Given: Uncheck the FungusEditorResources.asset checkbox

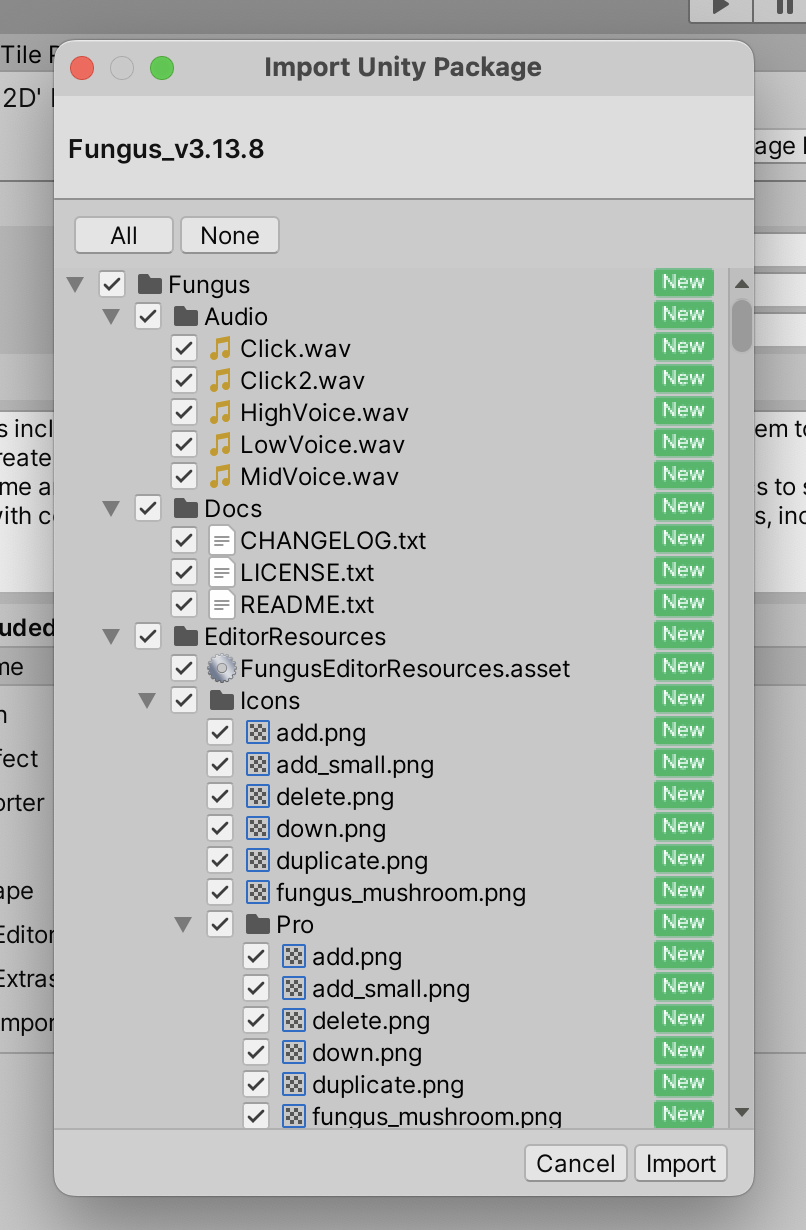Looking at the screenshot, I should tap(184, 669).
